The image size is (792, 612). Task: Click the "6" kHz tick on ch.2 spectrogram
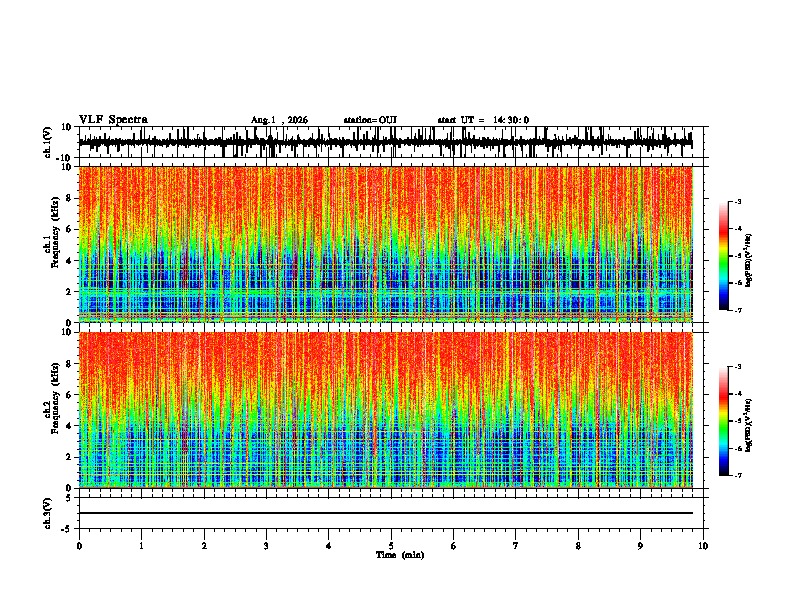pyautogui.click(x=70, y=395)
